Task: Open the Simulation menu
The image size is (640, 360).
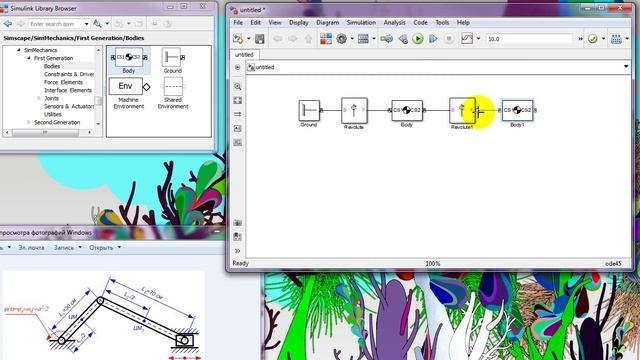Action: click(x=361, y=22)
